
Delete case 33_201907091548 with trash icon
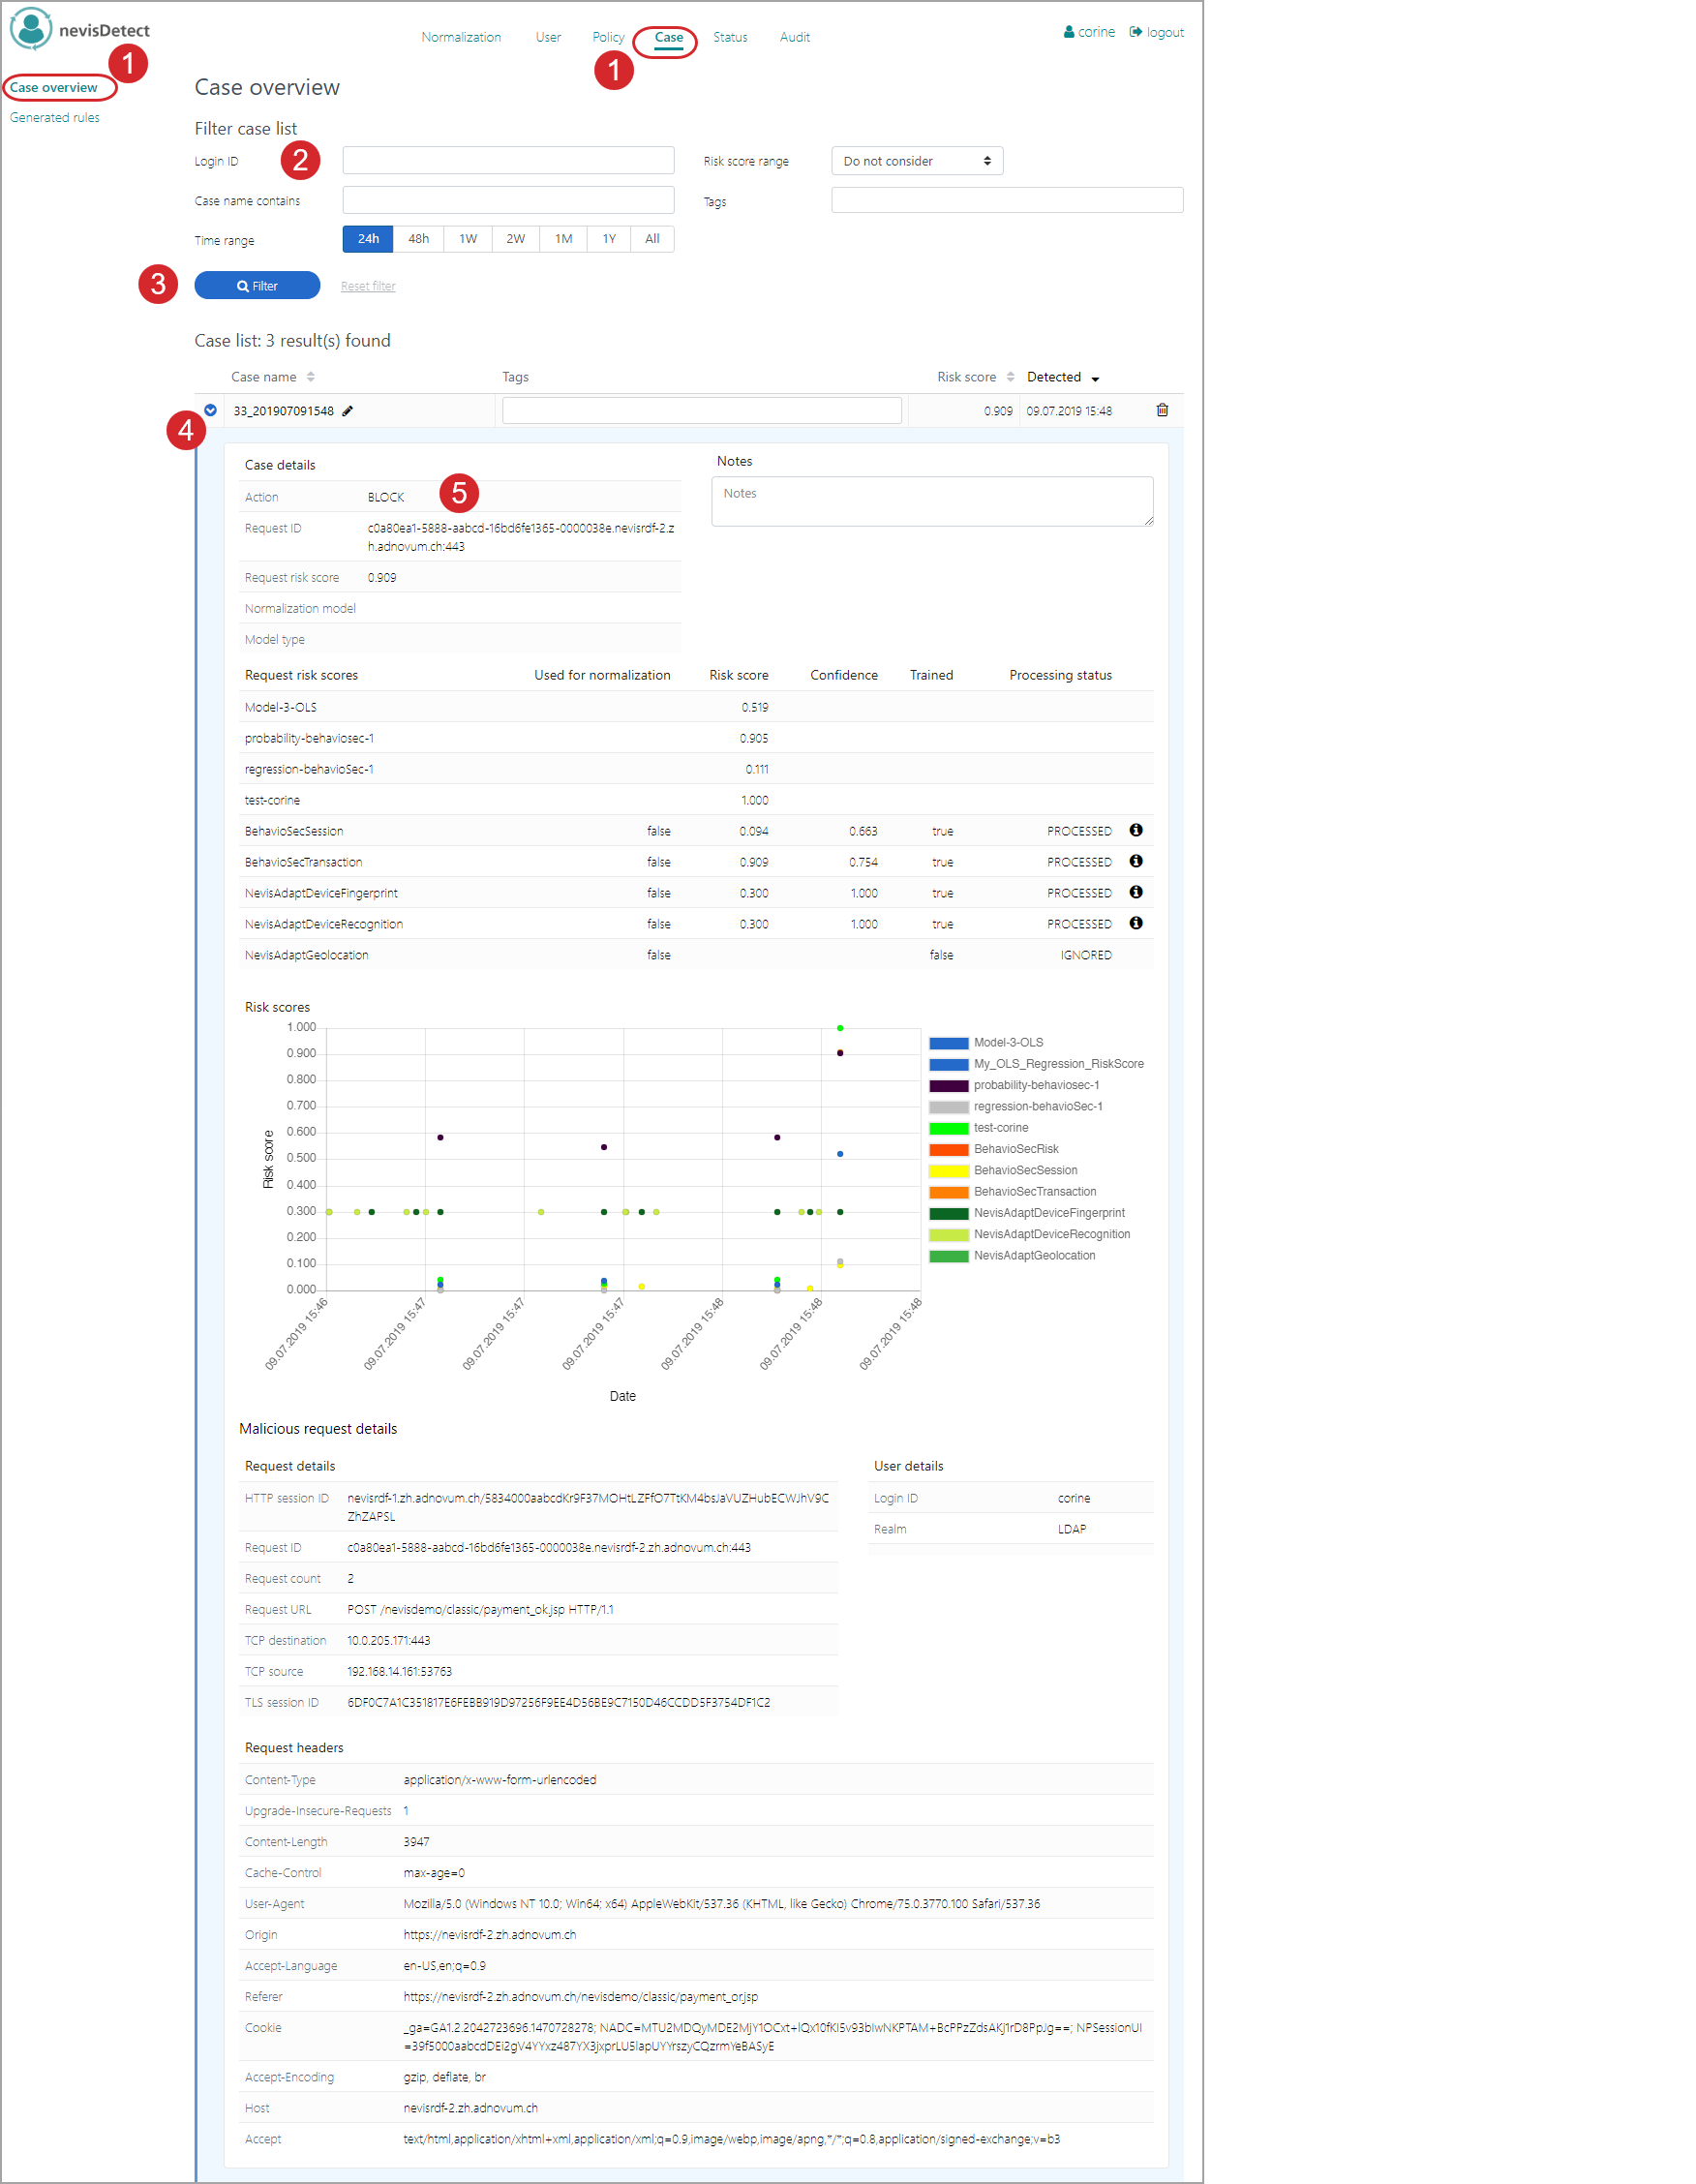coord(1162,410)
